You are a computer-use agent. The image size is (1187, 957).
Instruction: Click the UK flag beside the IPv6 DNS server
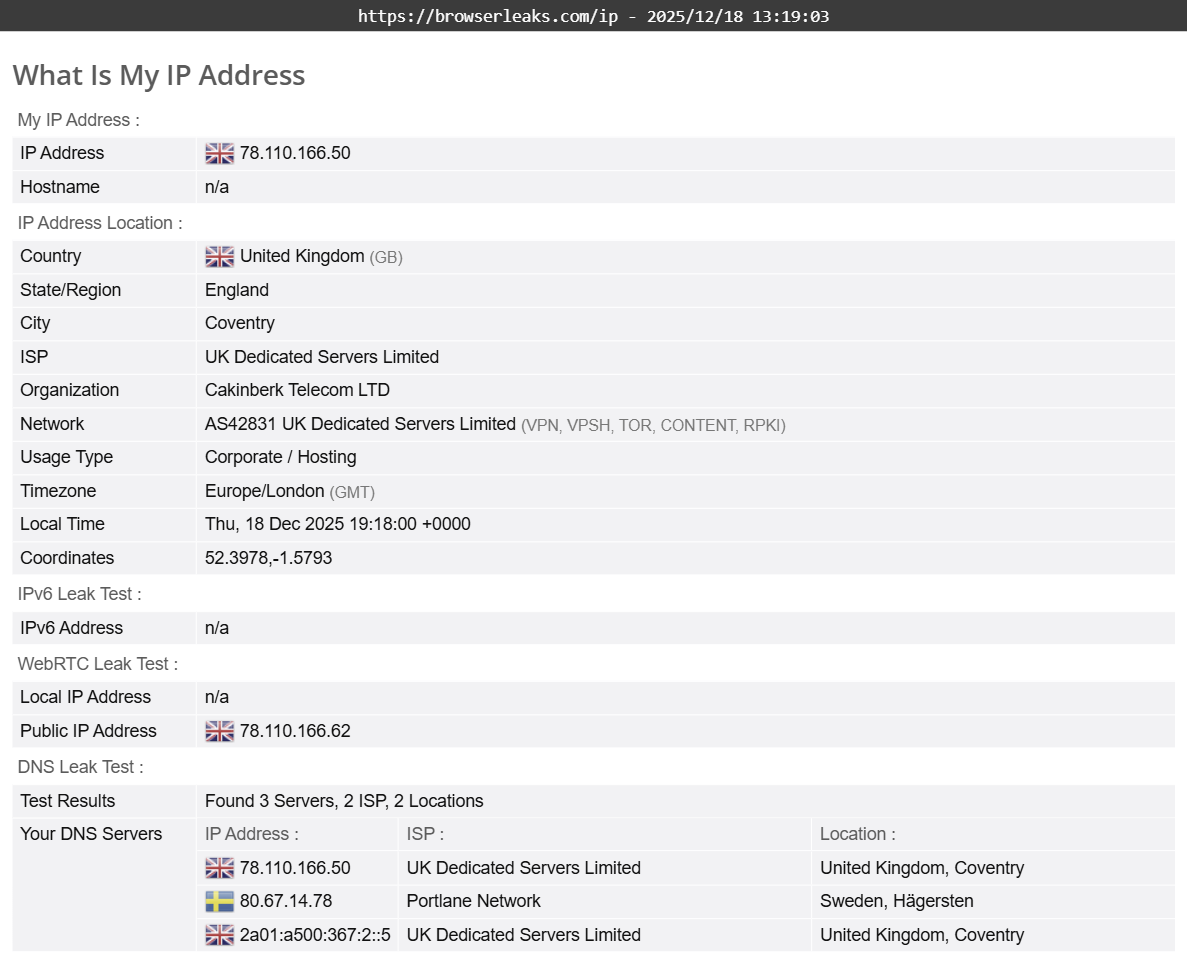tap(218, 934)
